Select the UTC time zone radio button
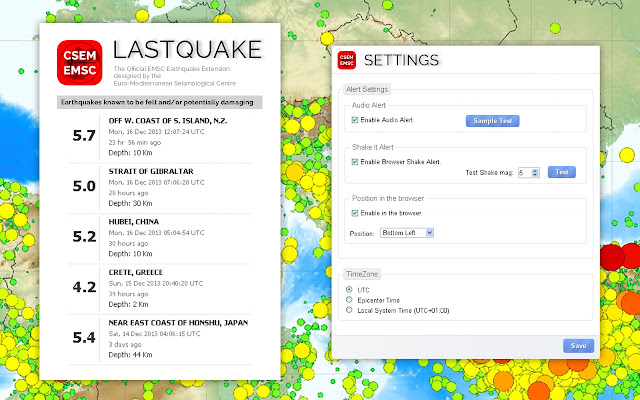The height and width of the screenshot is (400, 640). tap(349, 289)
